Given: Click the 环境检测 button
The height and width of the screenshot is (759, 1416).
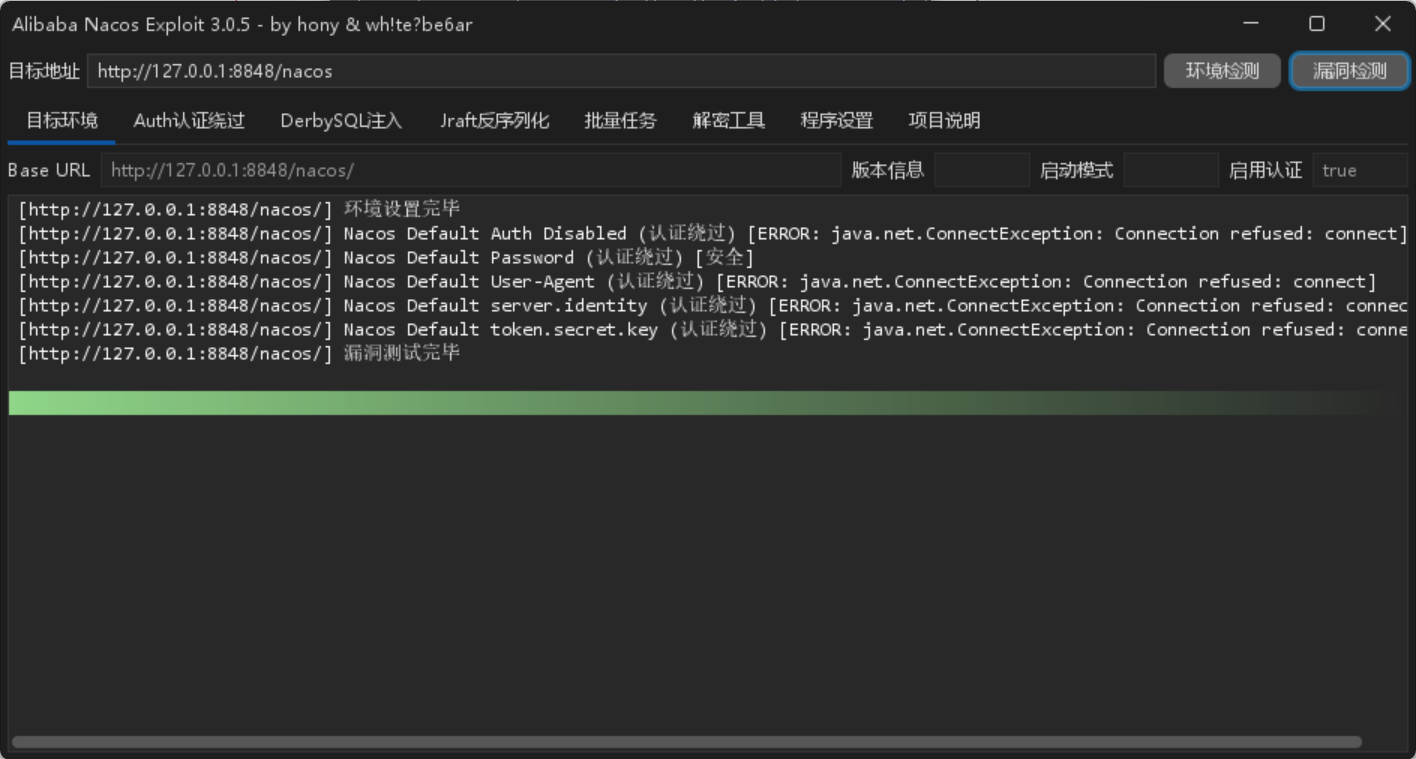Looking at the screenshot, I should coord(1222,71).
